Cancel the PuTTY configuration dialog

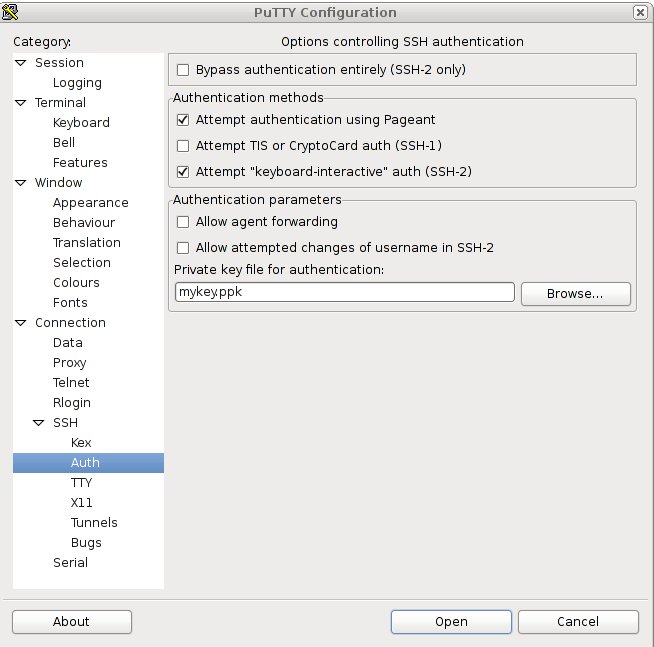point(578,622)
